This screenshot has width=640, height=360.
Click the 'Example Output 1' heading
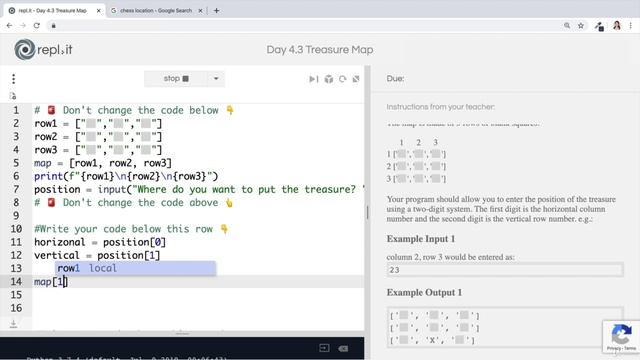pos(424,292)
